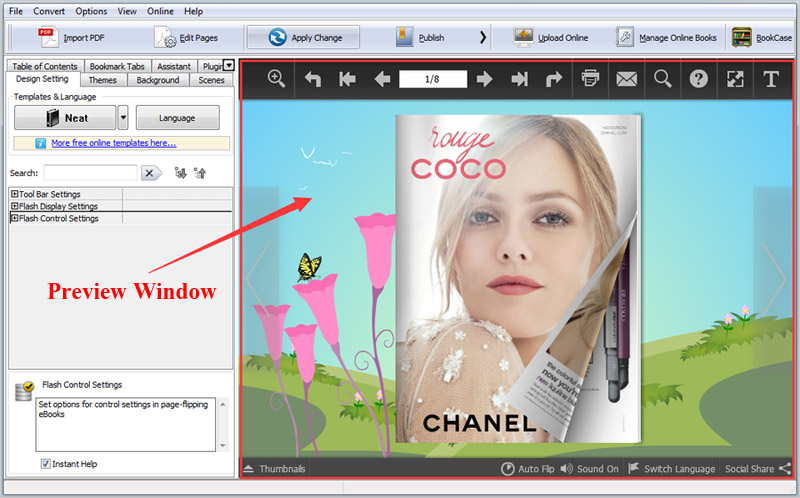Expand Tool Bar Settings tree node
This screenshot has height=498, width=800.
tap(15, 194)
